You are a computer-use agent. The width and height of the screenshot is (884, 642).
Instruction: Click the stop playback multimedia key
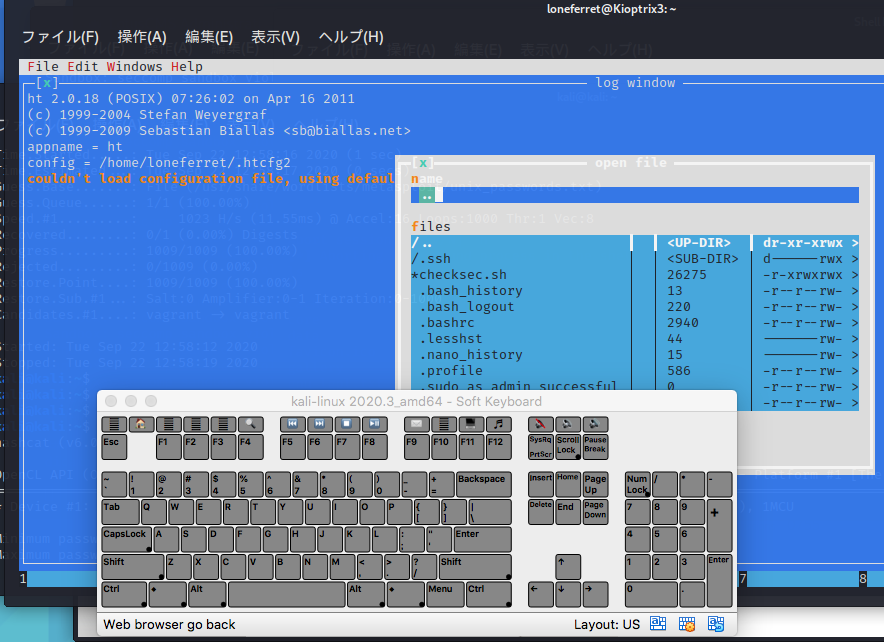point(347,424)
